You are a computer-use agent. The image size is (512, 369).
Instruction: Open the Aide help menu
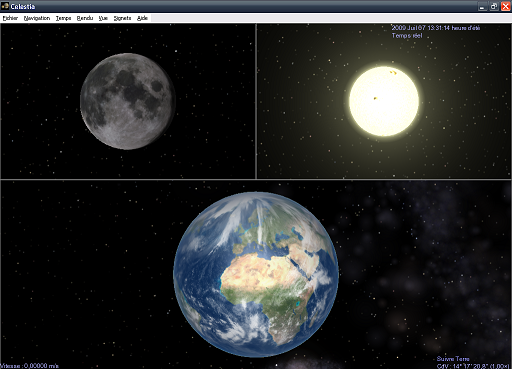[x=142, y=18]
